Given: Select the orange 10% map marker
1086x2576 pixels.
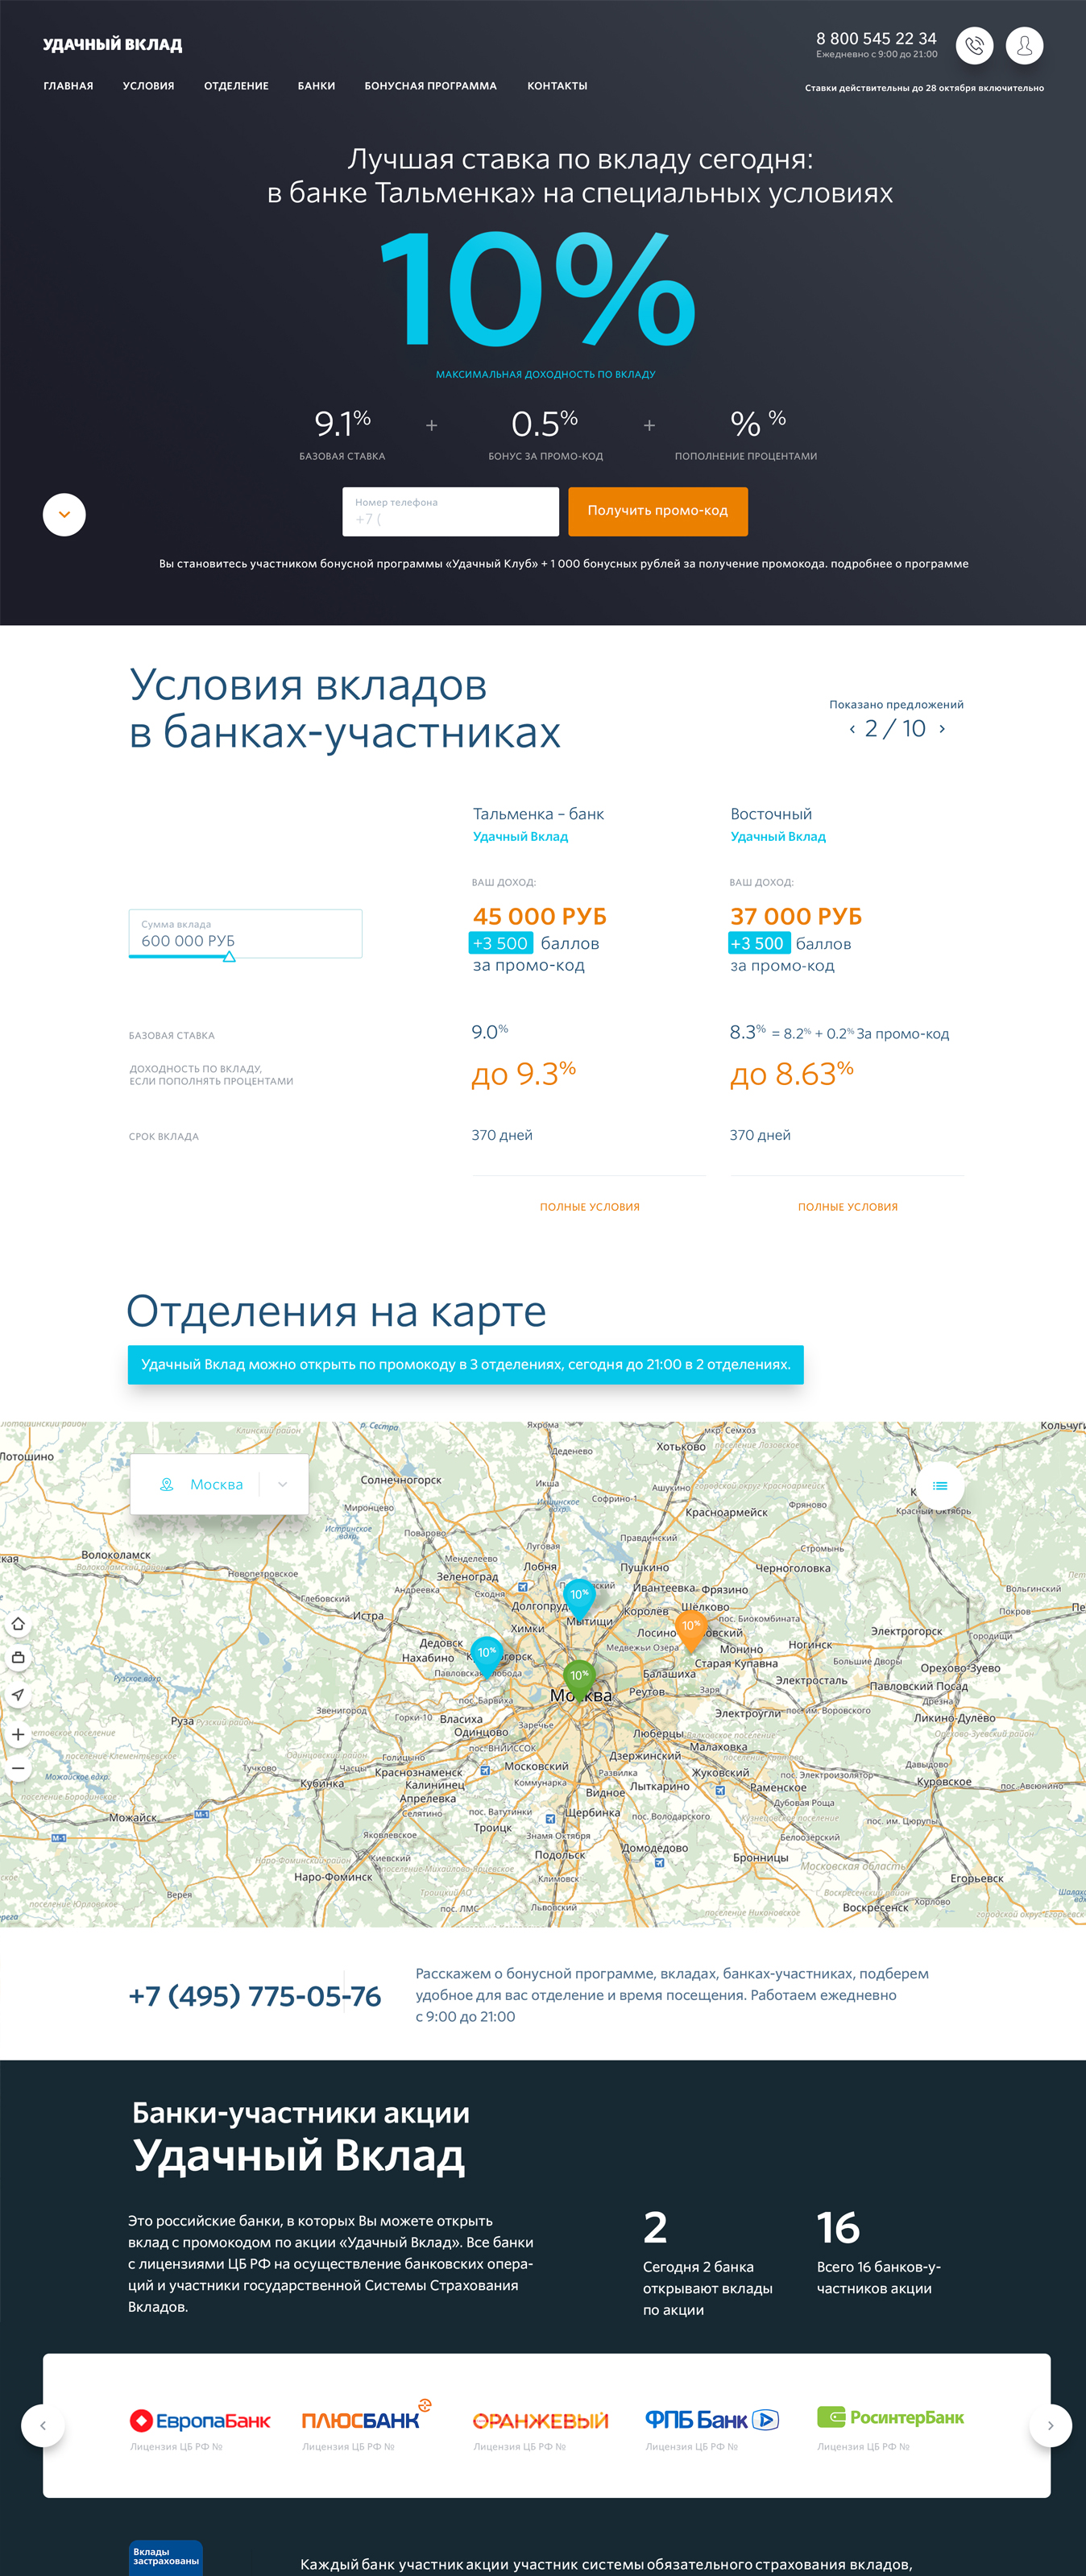Looking at the screenshot, I should pyautogui.click(x=691, y=1631).
